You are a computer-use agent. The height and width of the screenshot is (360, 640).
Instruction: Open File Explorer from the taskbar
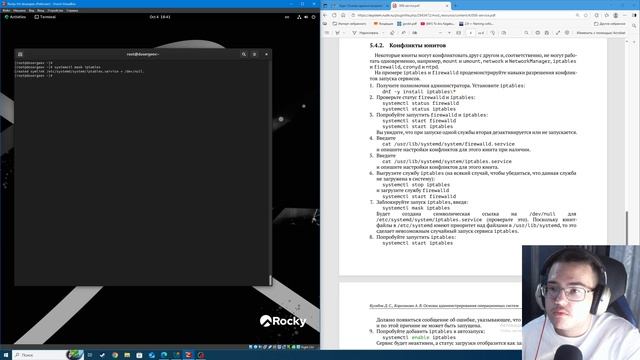click(127, 355)
